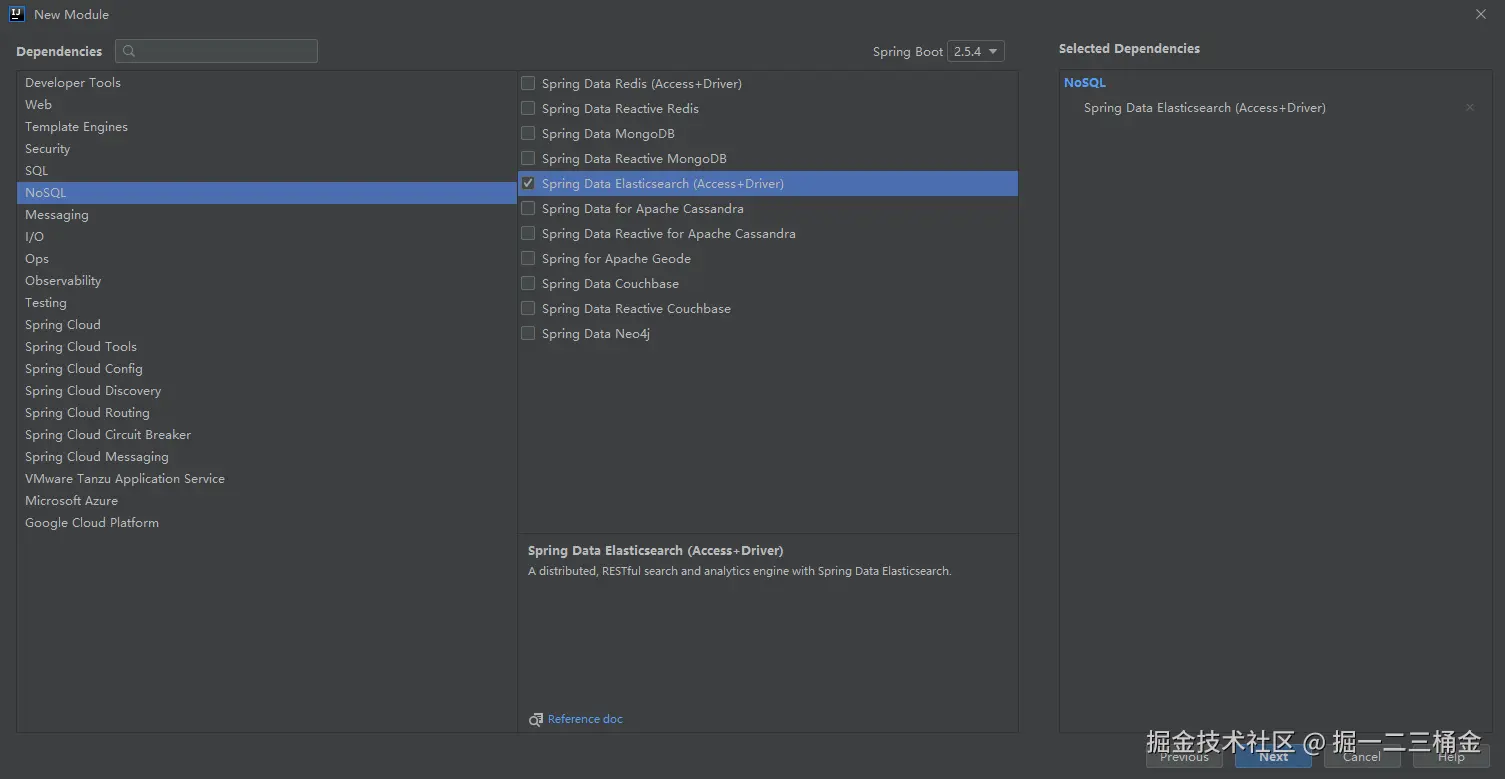Close the New Module window

[x=1481, y=14]
